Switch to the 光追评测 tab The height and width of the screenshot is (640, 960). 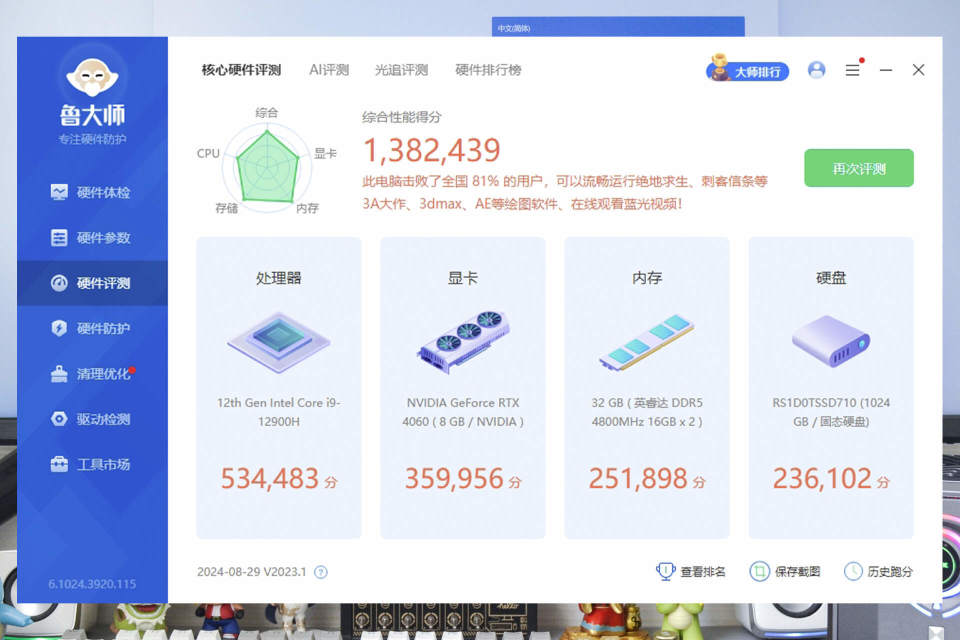[402, 70]
